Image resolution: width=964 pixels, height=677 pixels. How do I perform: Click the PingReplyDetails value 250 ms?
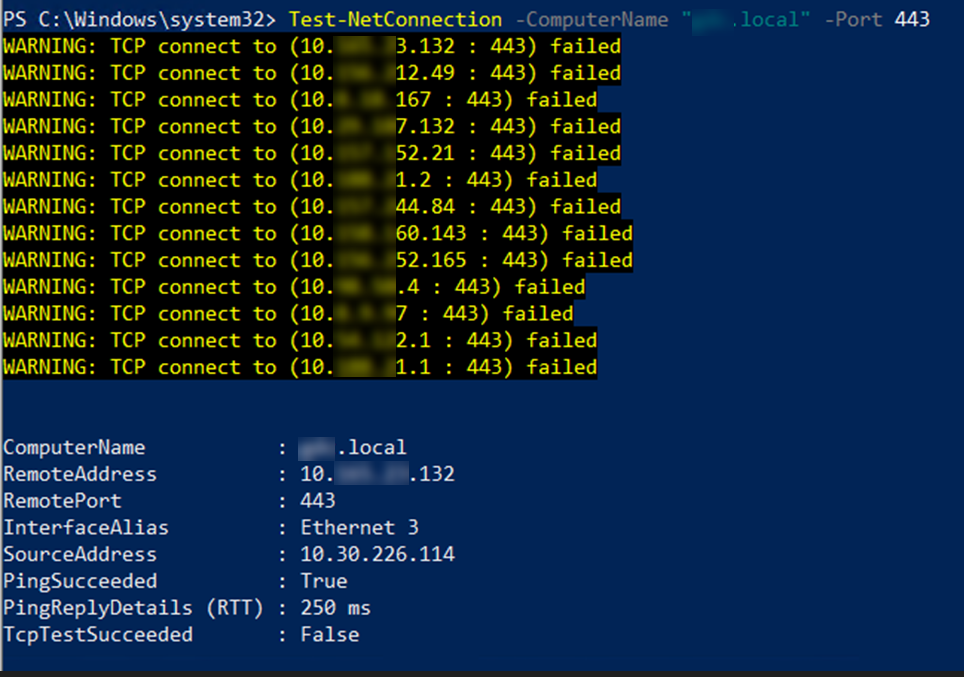(x=335, y=608)
